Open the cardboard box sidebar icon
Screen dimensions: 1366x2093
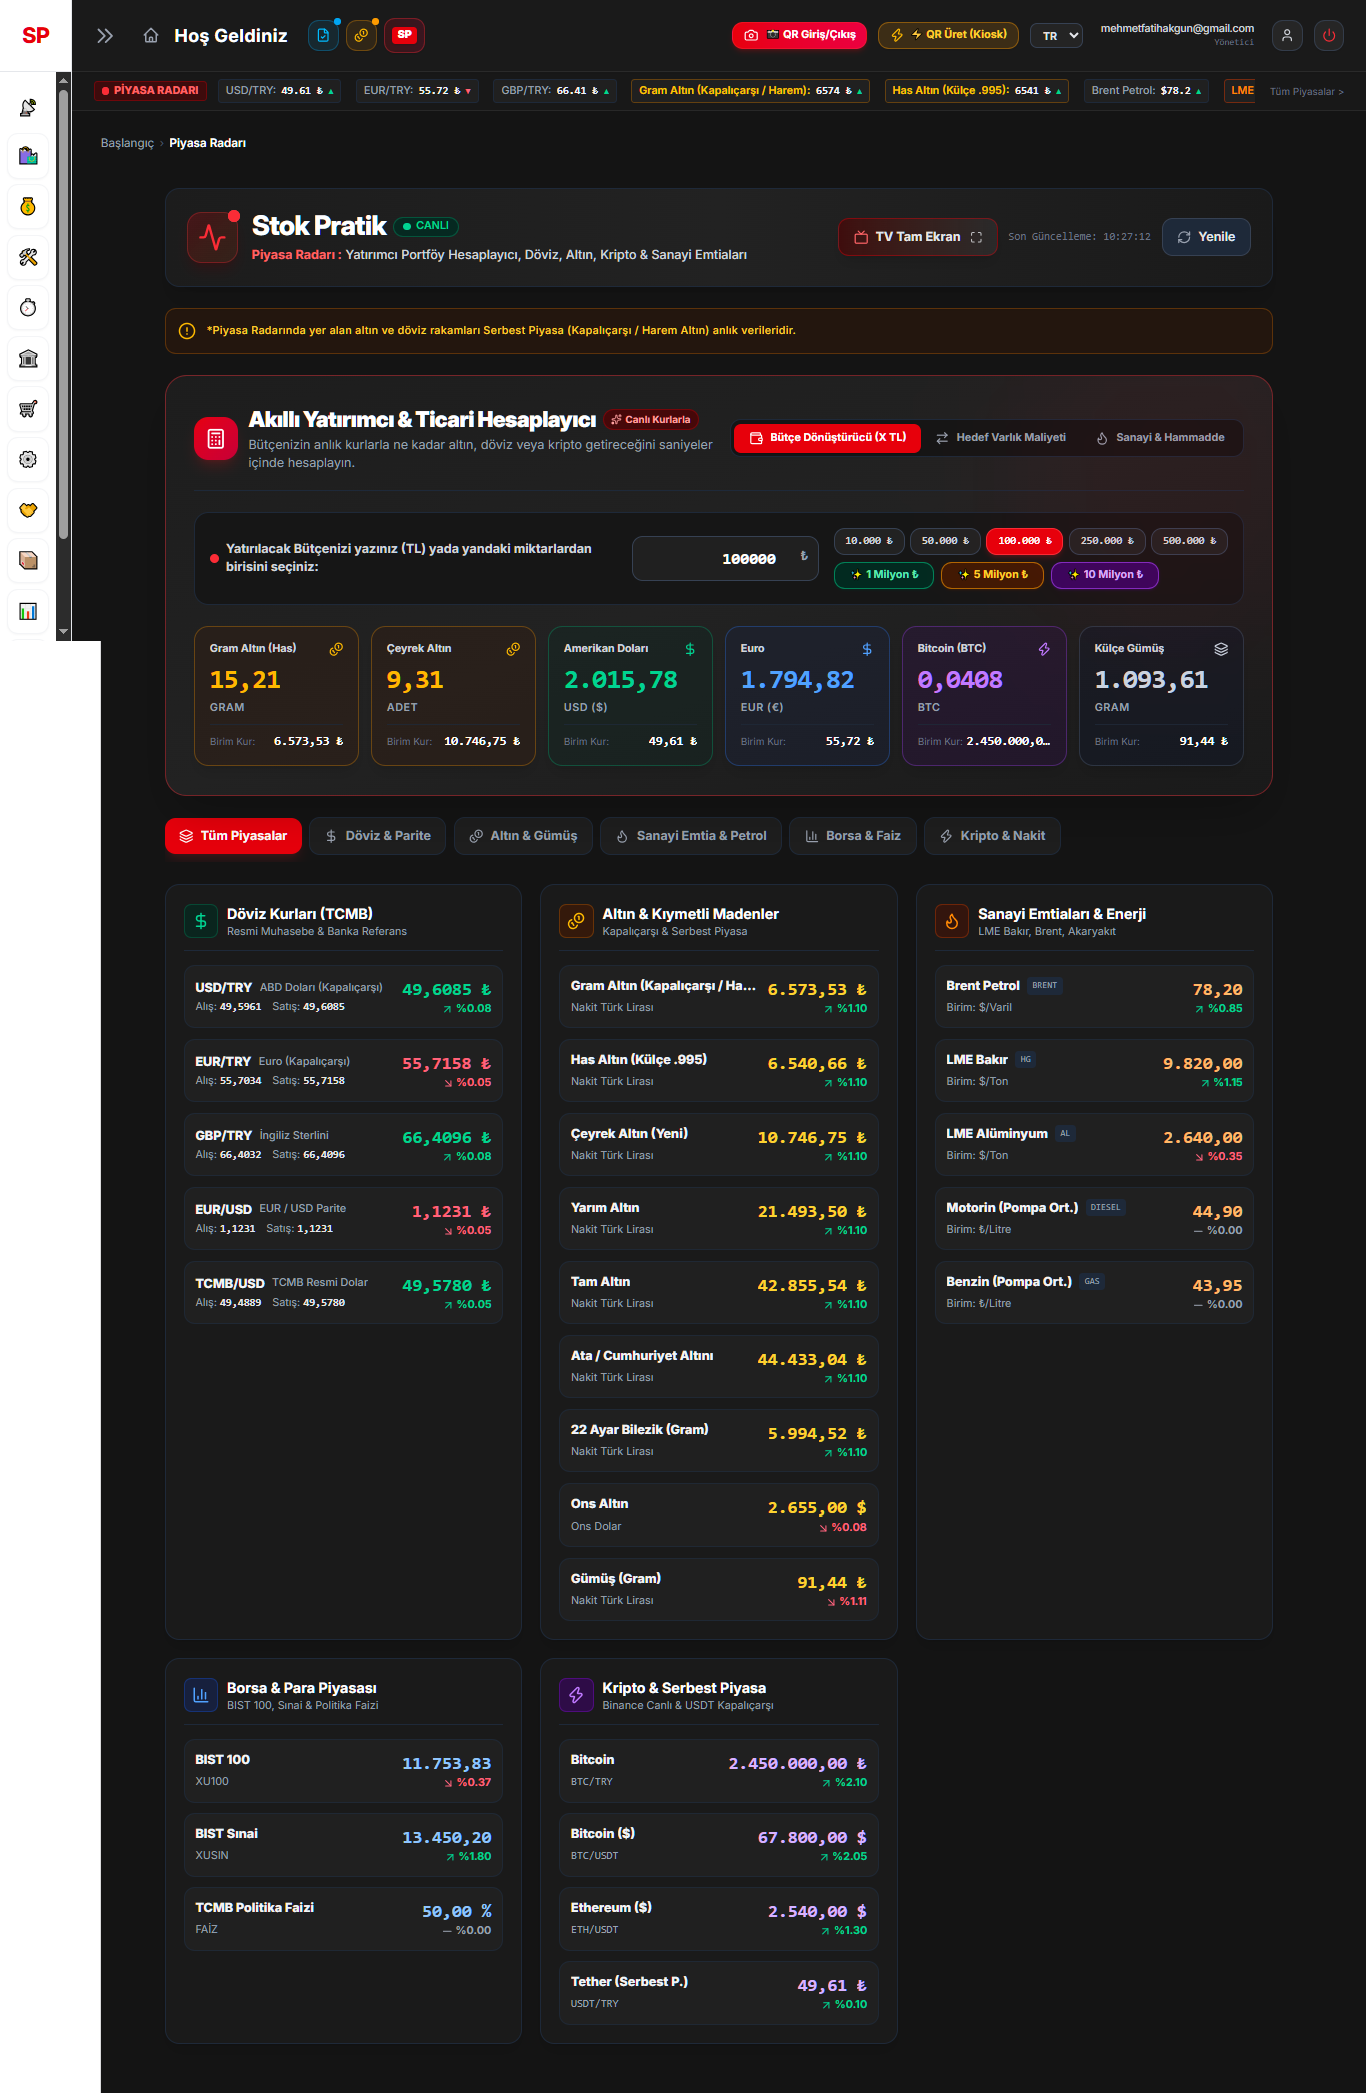[28, 560]
